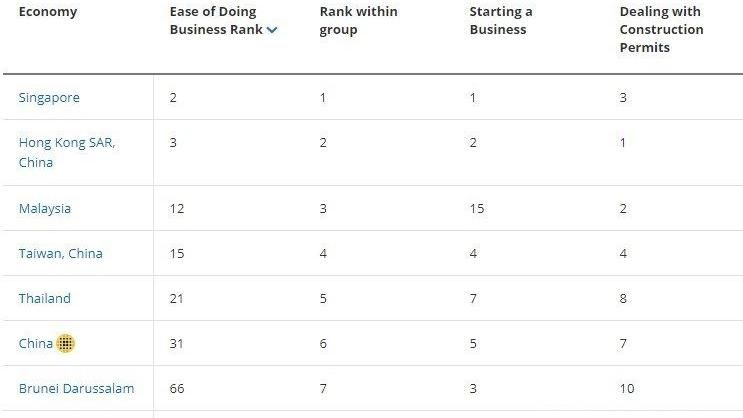Screen dimensions: 743x418
Task: Sort table by Starting a Business column
Action: [x=501, y=20]
